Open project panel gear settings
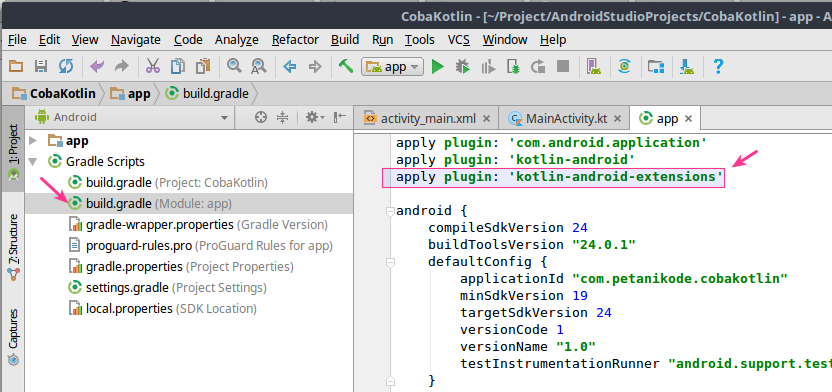Viewport: 832px width, 392px height. 315,117
